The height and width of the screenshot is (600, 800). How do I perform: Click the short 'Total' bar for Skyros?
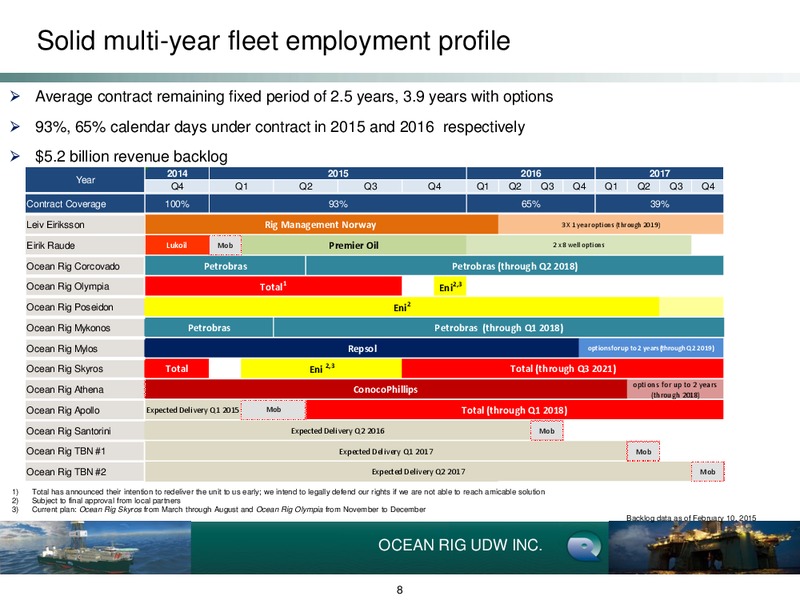pyautogui.click(x=177, y=368)
